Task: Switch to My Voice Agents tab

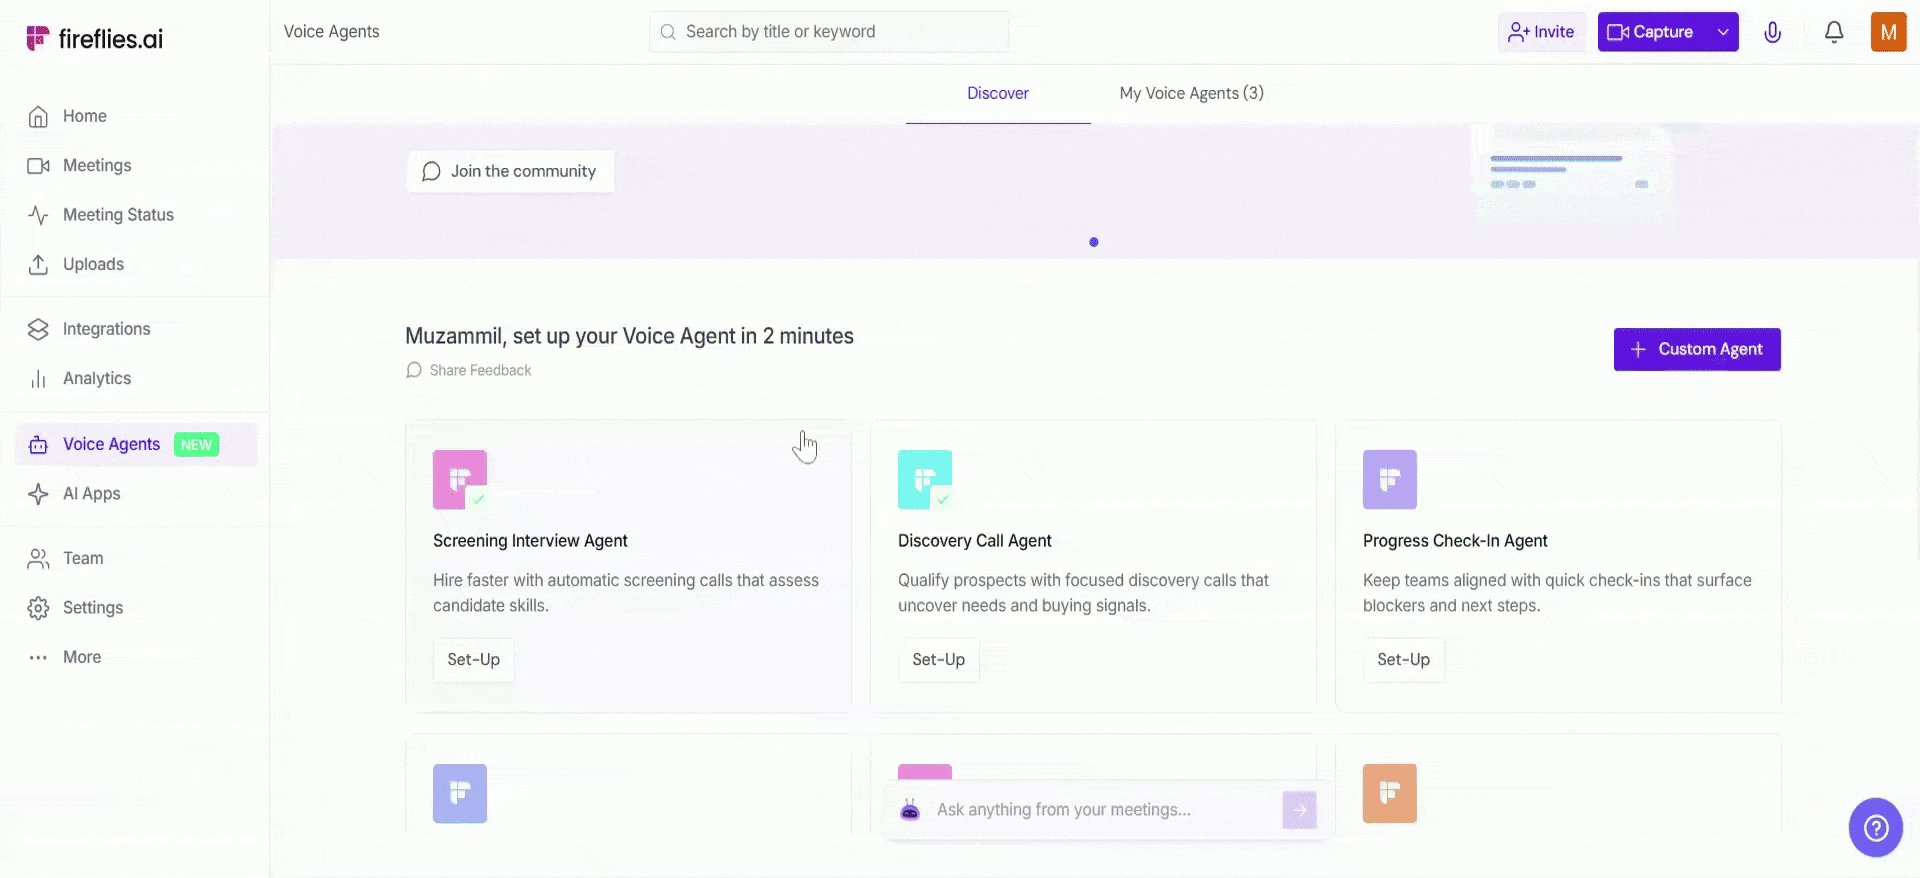Action: pyautogui.click(x=1192, y=93)
